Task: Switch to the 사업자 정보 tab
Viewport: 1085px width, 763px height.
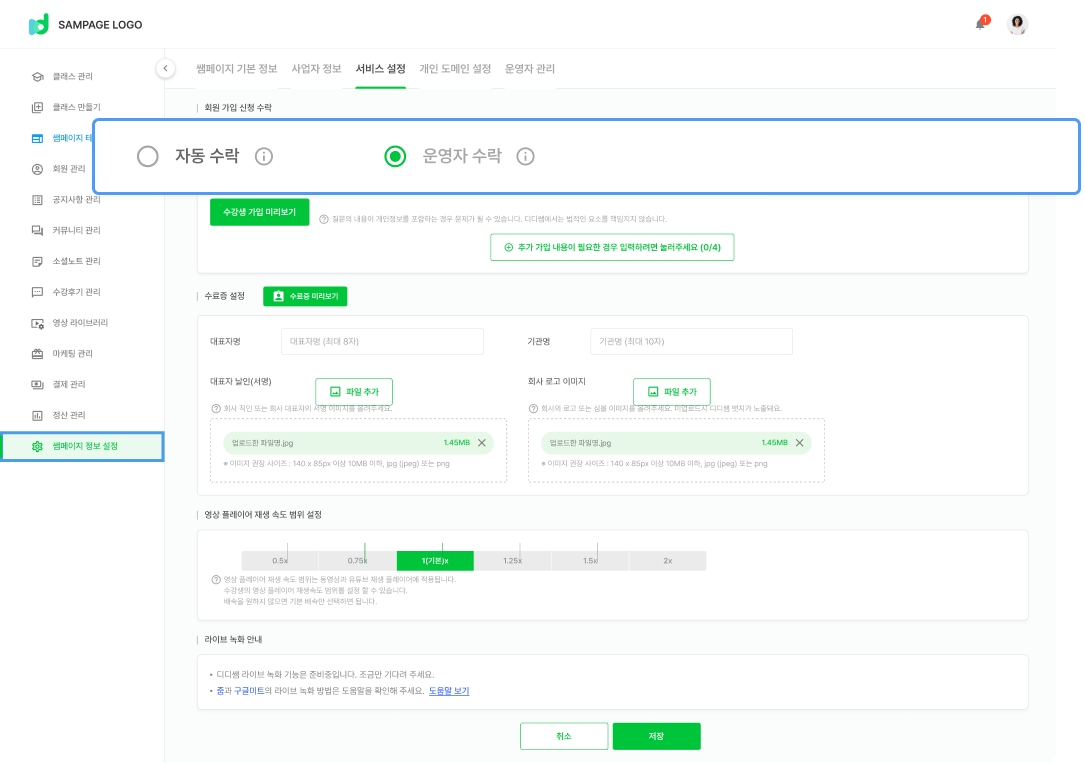Action: [x=316, y=69]
